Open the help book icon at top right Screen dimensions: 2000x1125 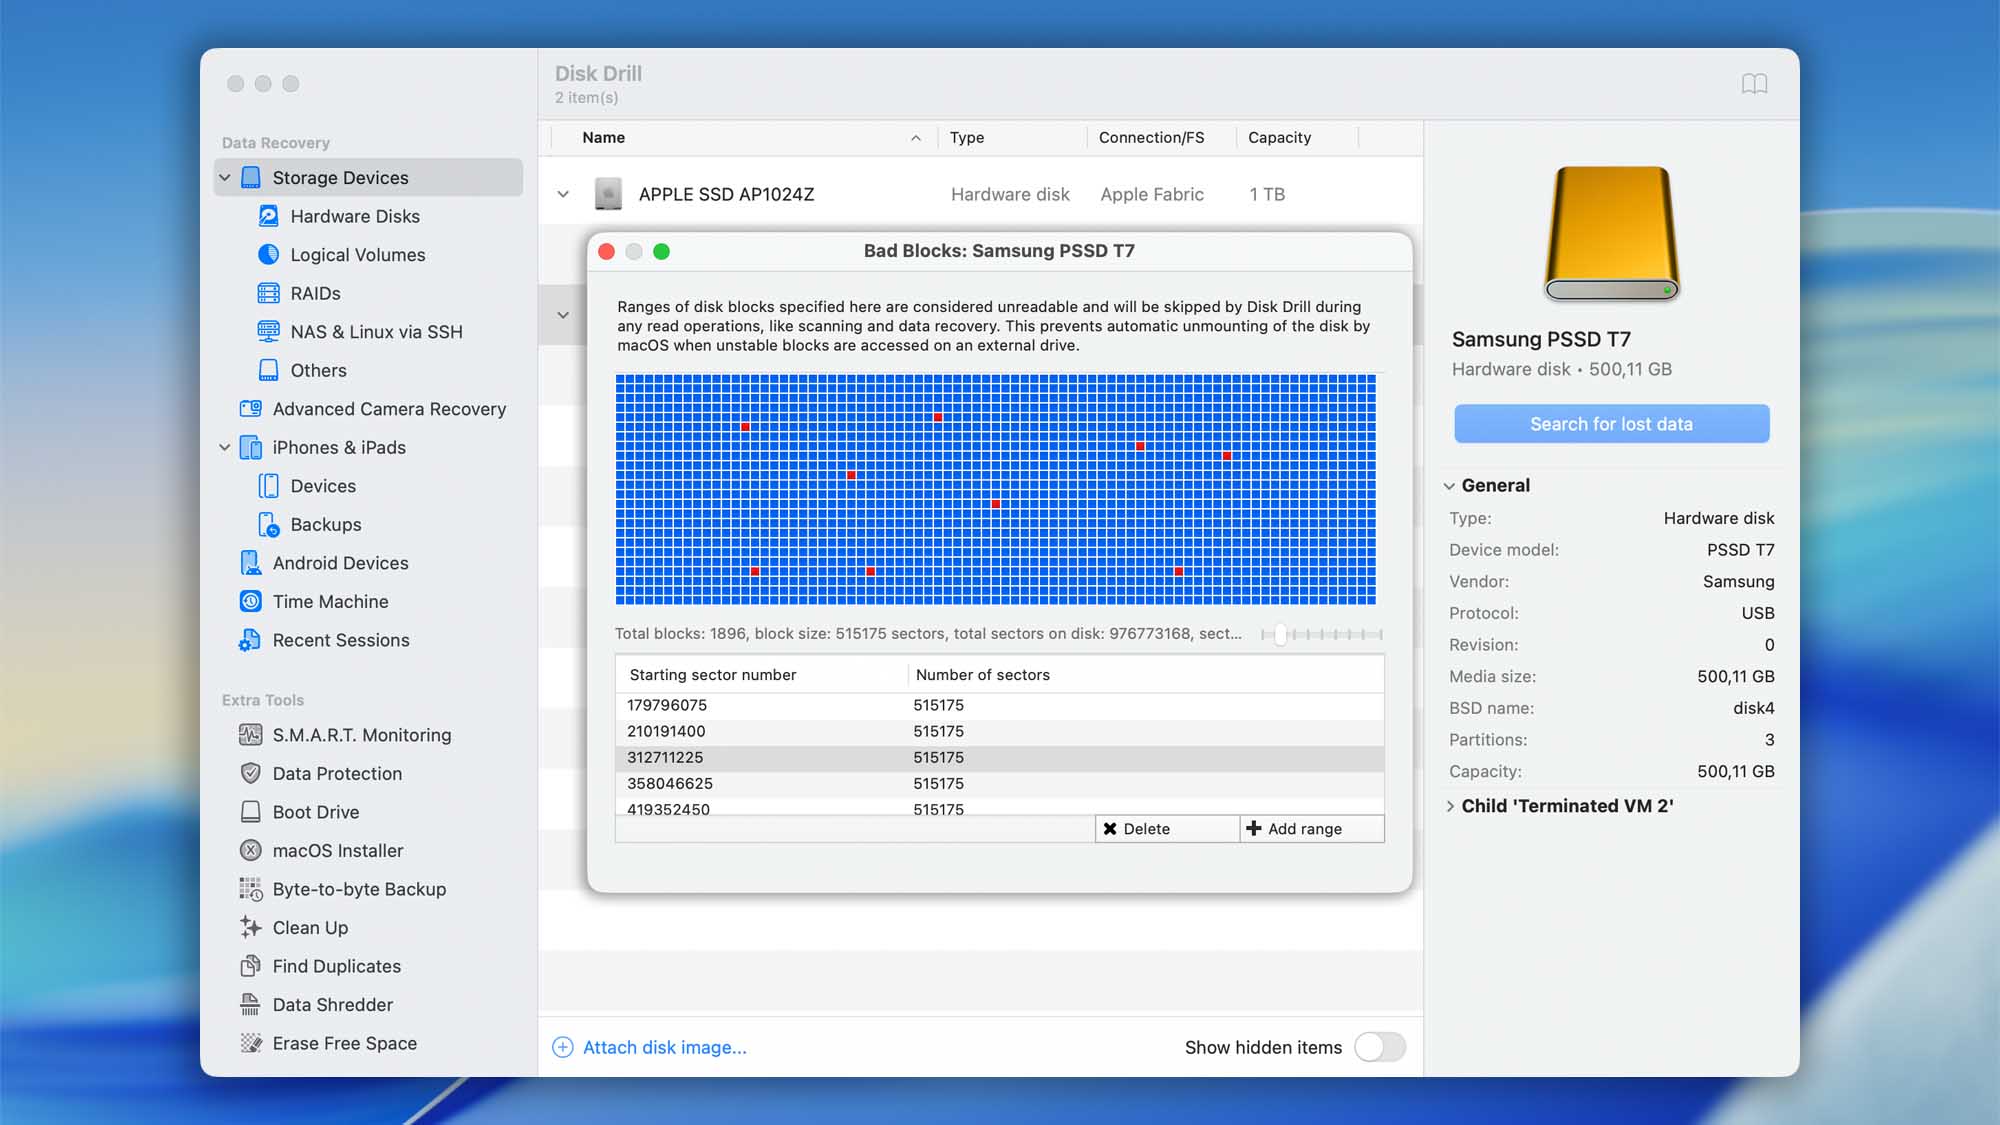point(1754,84)
